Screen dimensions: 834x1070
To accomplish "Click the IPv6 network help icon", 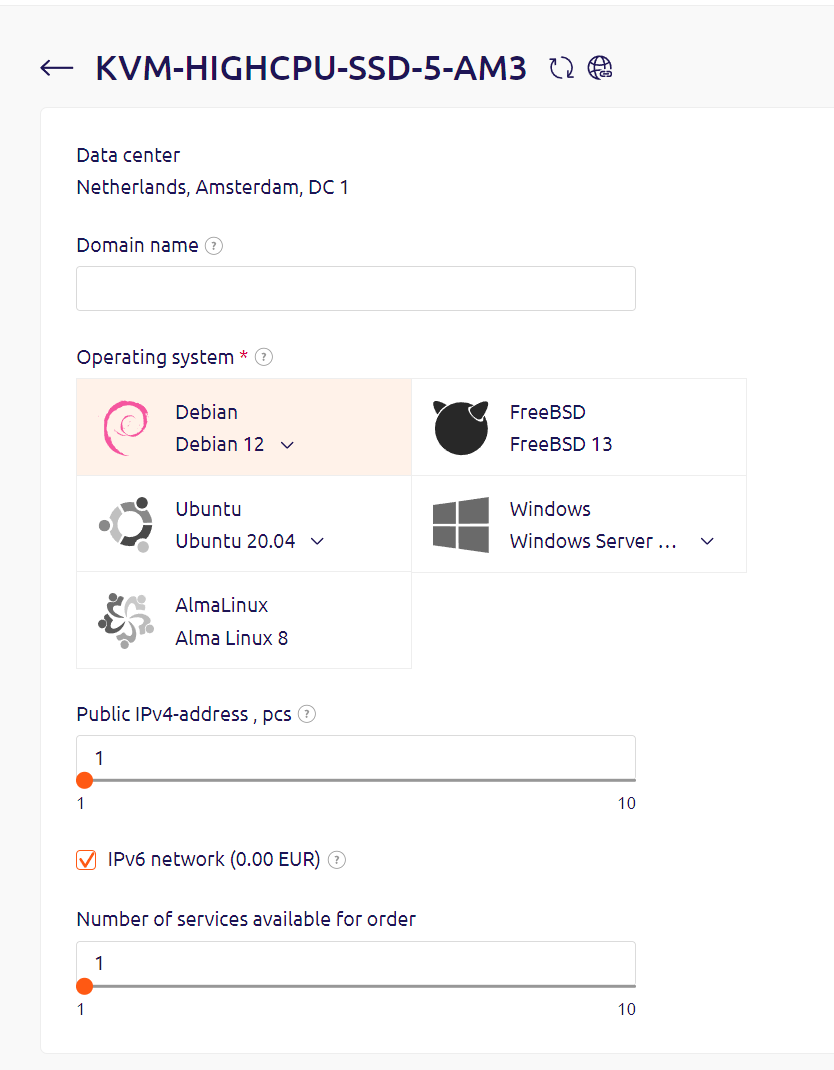I will point(337,860).
